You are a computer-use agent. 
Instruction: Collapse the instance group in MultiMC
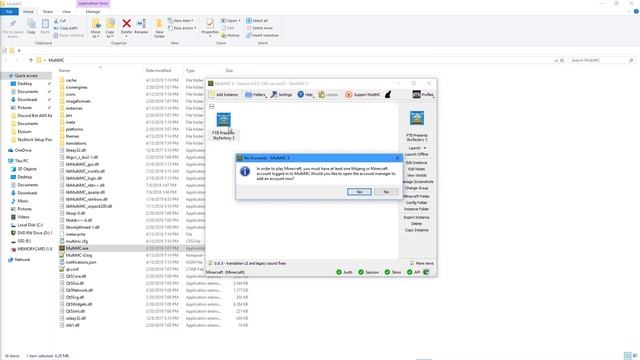(211, 107)
